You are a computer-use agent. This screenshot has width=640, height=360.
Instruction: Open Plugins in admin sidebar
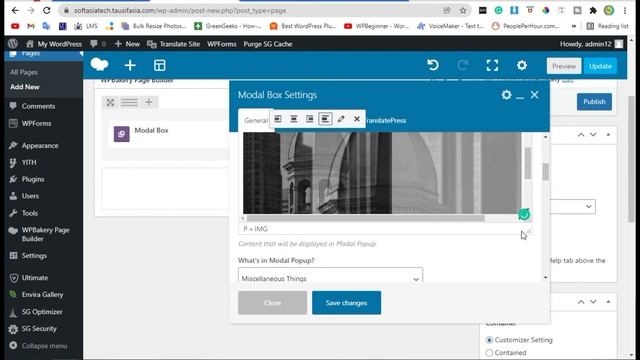pyautogui.click(x=33, y=179)
